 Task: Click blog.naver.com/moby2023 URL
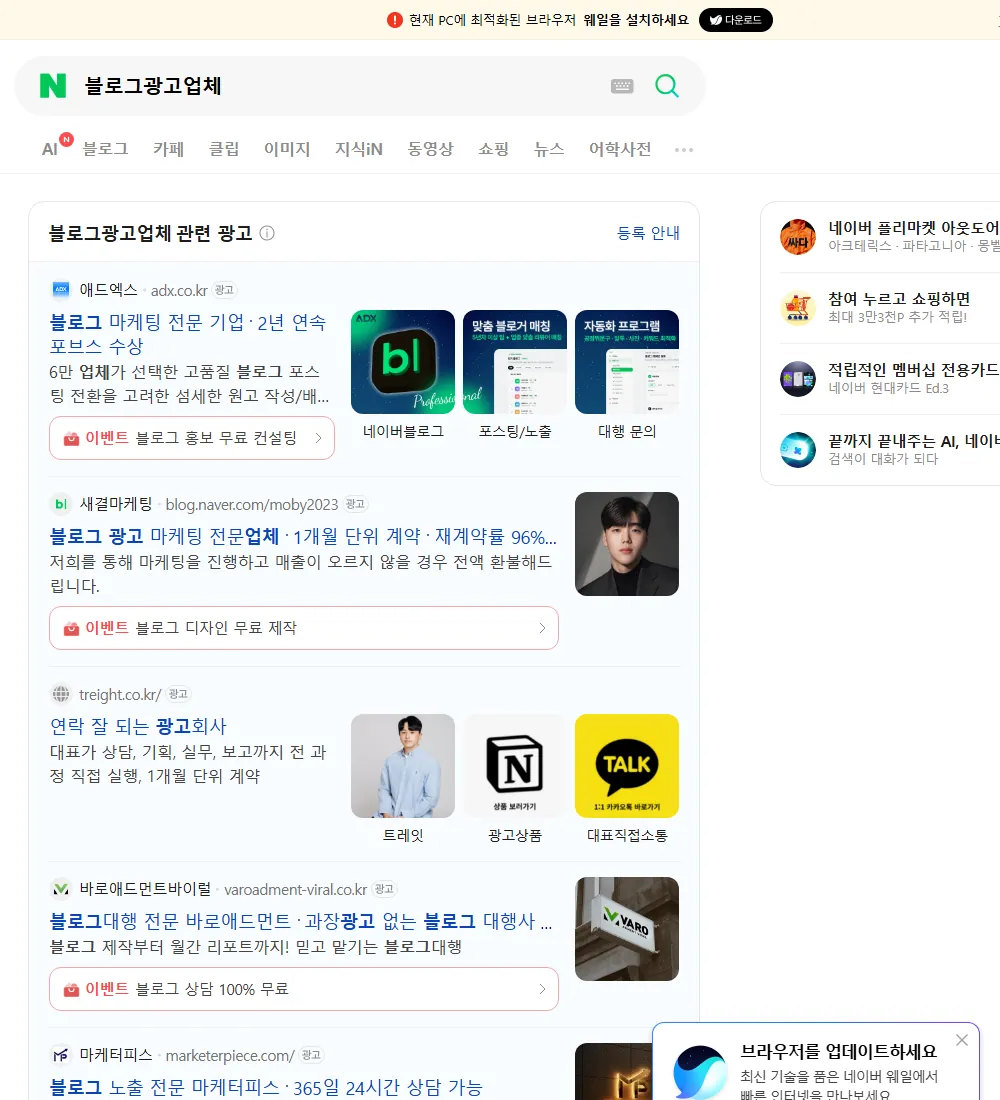252,504
